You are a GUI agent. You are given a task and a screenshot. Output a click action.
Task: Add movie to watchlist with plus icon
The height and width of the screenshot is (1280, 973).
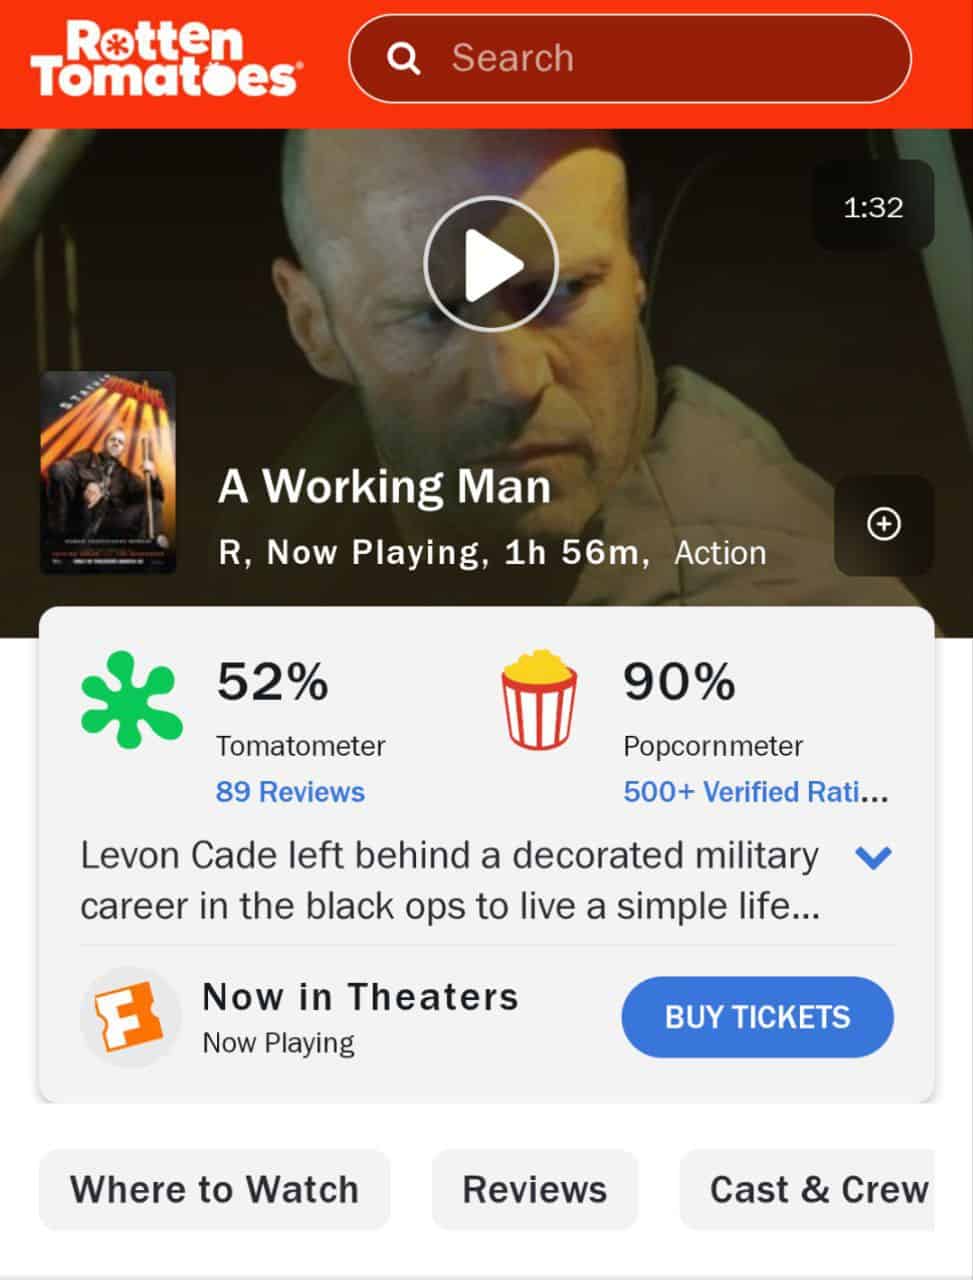(x=884, y=524)
